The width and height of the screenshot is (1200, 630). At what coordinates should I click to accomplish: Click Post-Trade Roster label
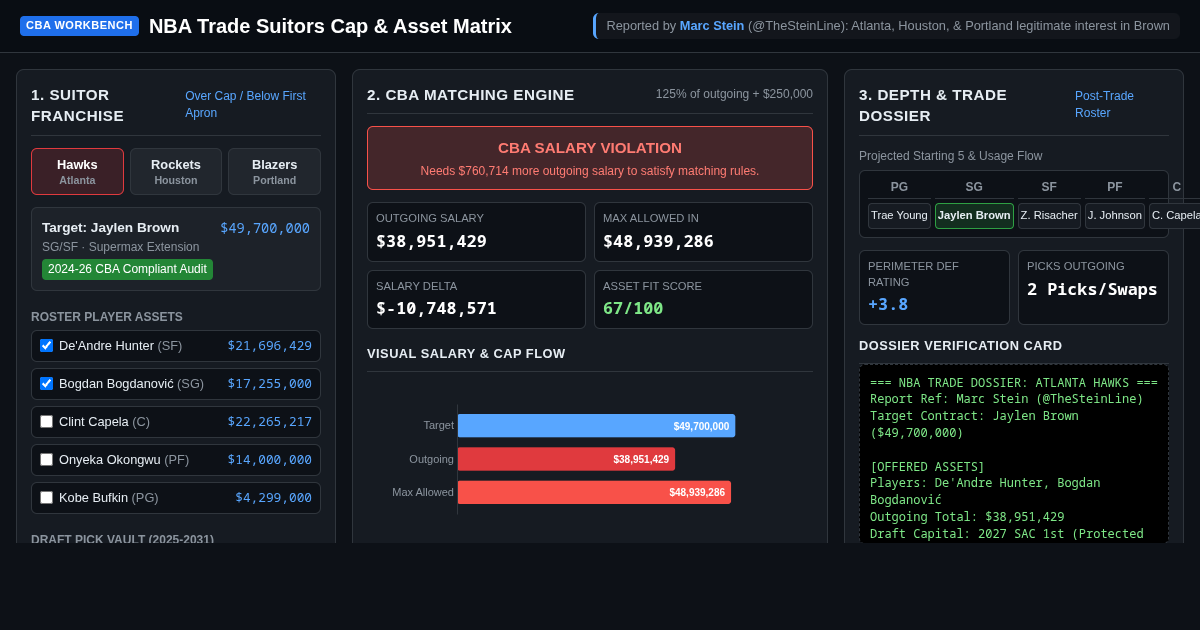click(x=1105, y=105)
